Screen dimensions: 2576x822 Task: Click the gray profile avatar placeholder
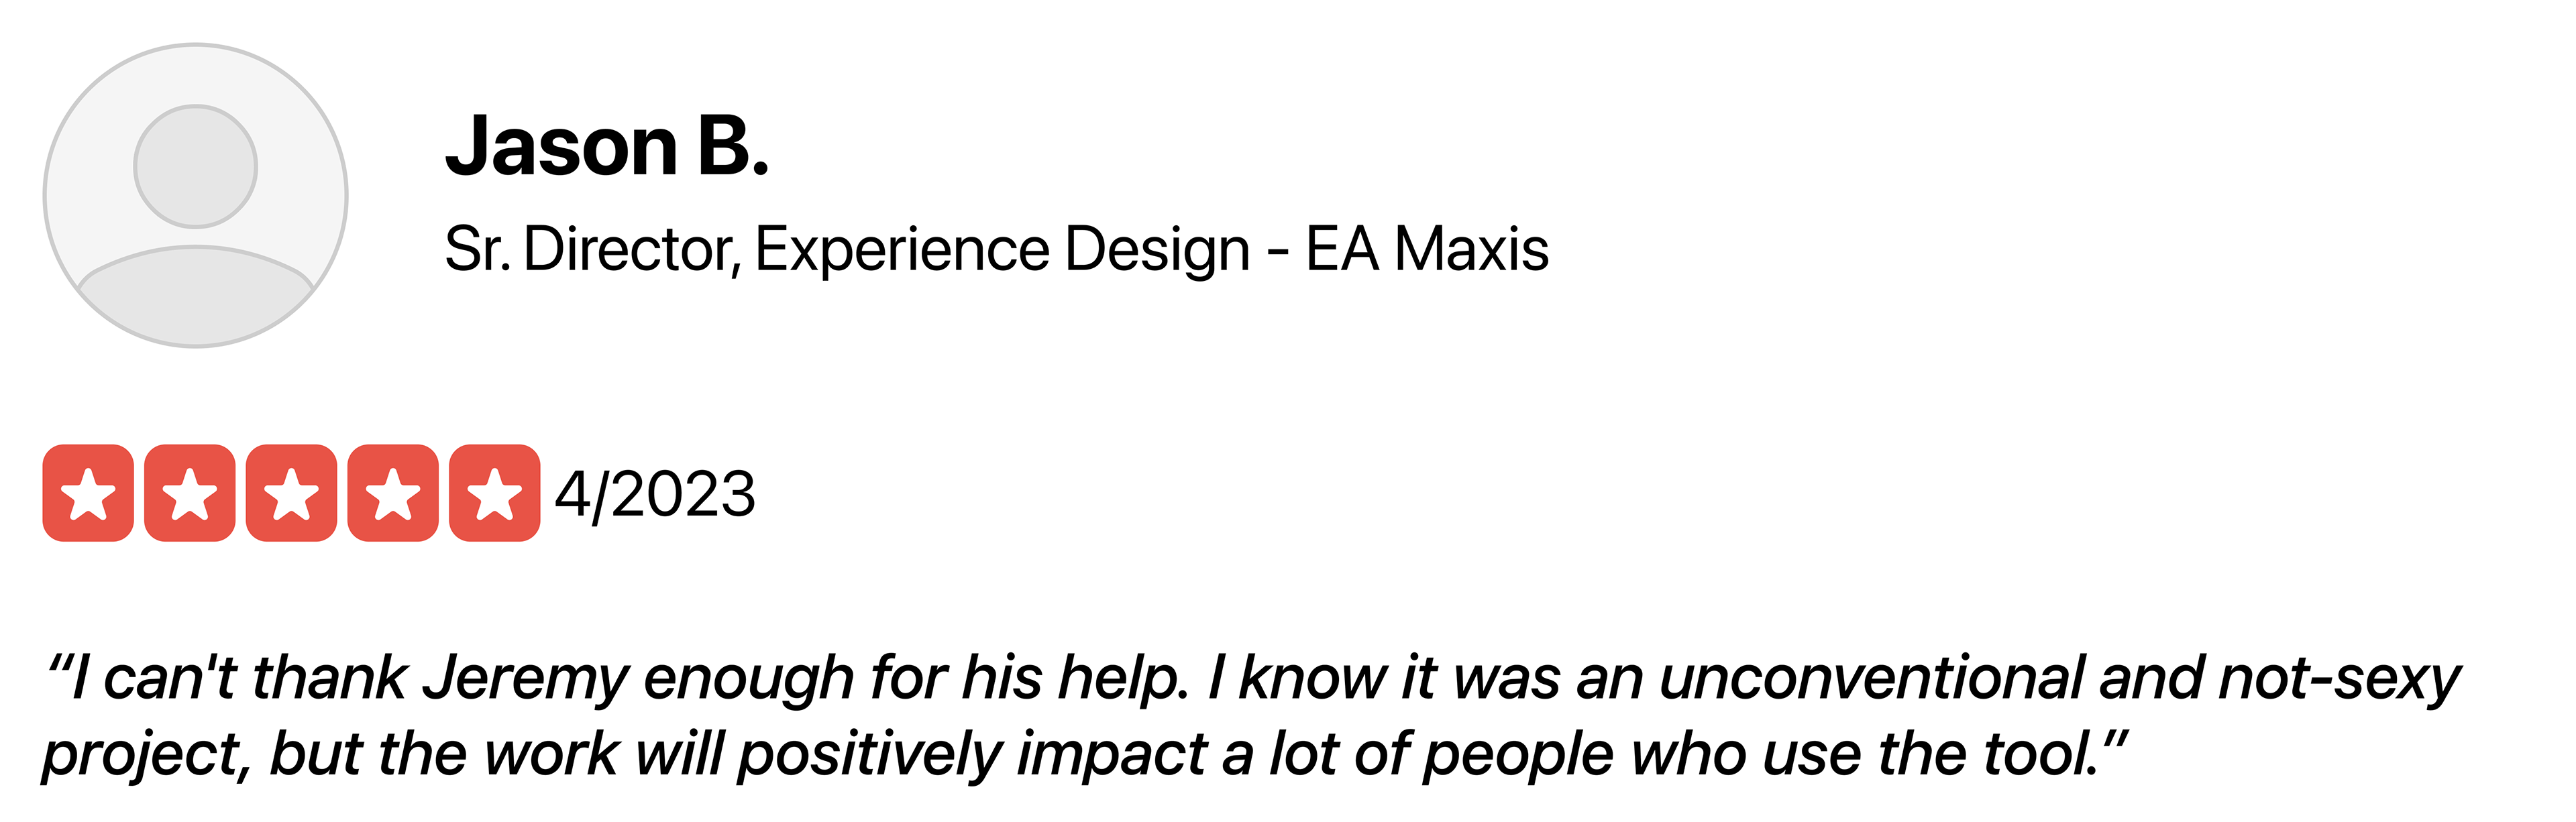[196, 196]
